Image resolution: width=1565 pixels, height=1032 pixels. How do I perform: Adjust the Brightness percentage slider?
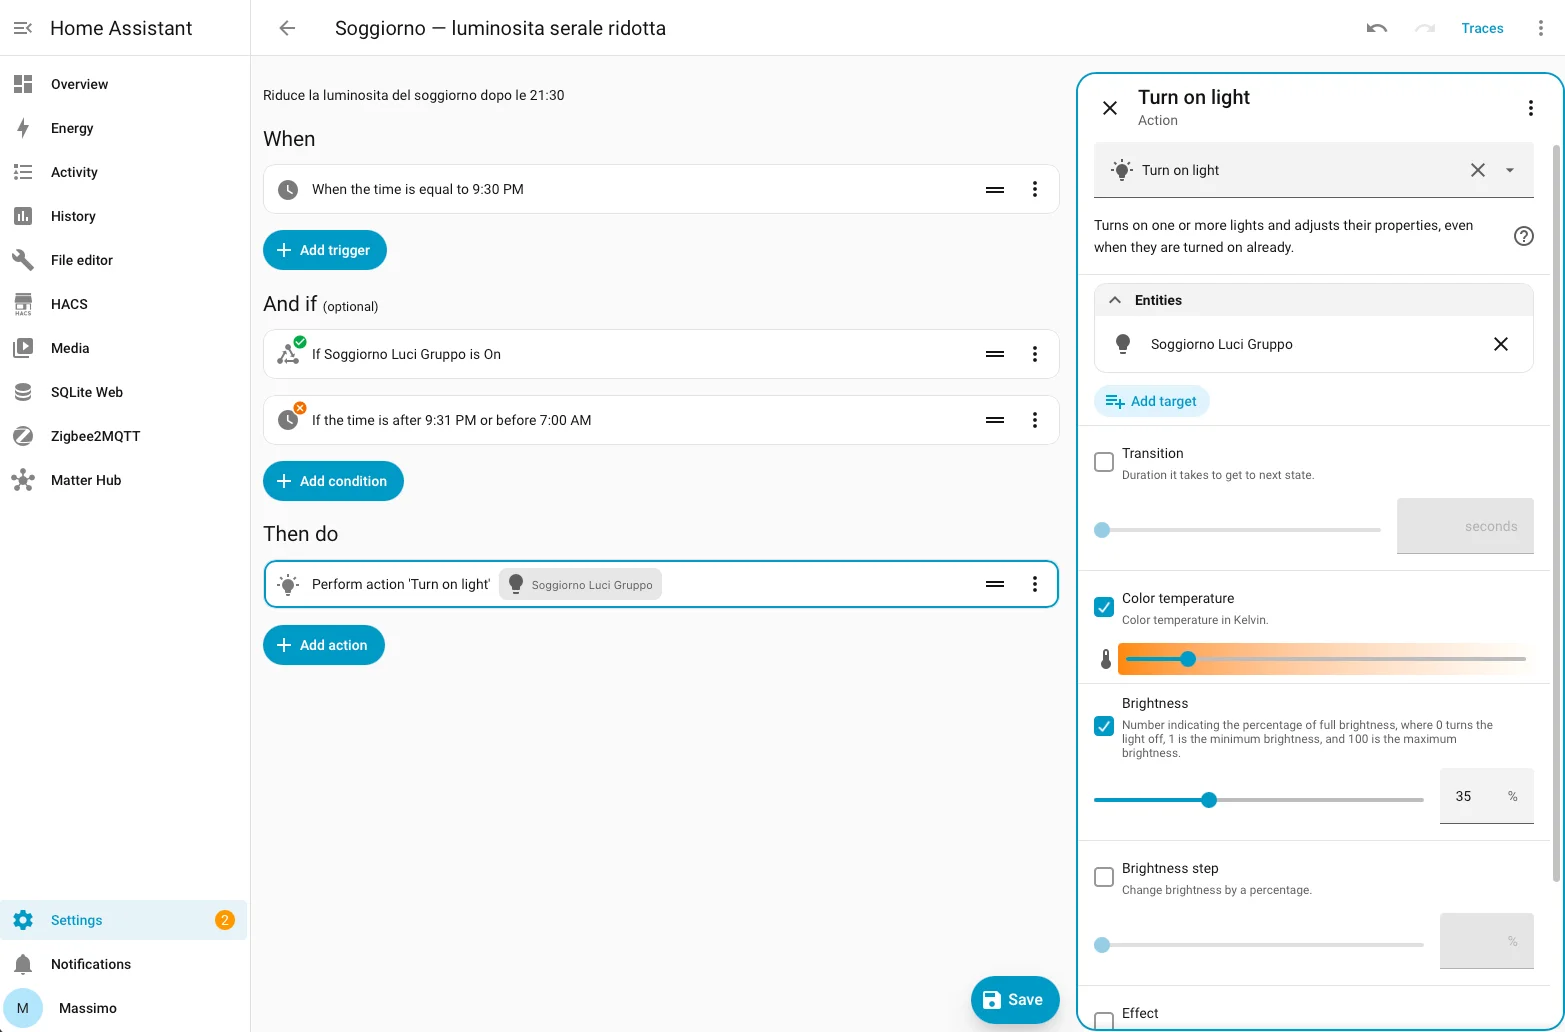(1259, 800)
